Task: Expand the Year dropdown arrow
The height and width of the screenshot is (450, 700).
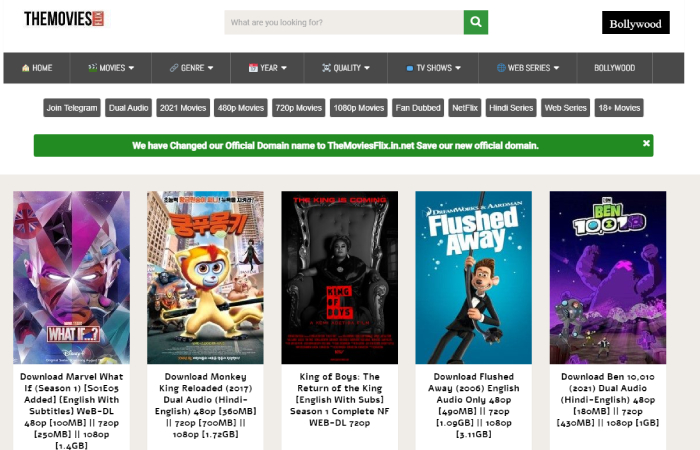Action: pyautogui.click(x=284, y=68)
